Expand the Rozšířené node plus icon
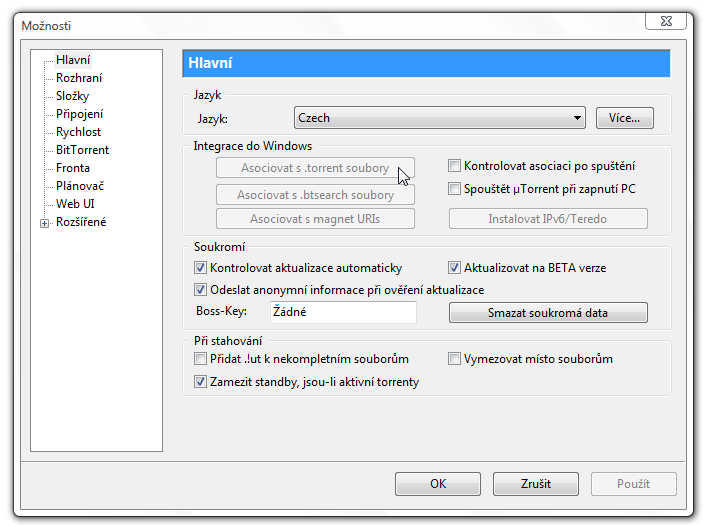Viewport: 706px width, 527px height. click(44, 223)
